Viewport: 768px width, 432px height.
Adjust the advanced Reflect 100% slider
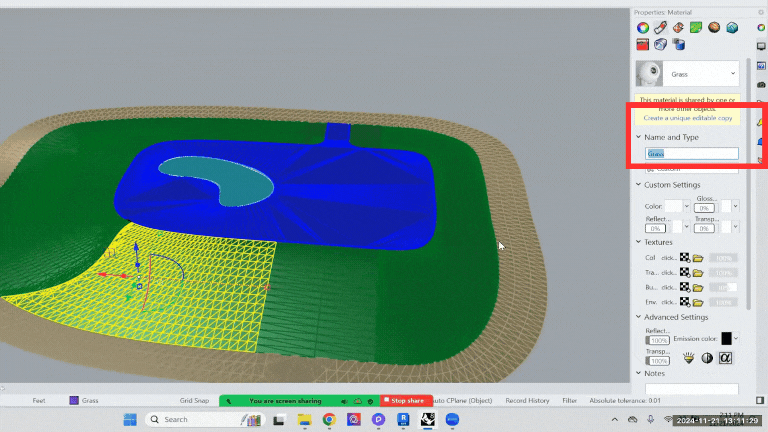tap(658, 340)
